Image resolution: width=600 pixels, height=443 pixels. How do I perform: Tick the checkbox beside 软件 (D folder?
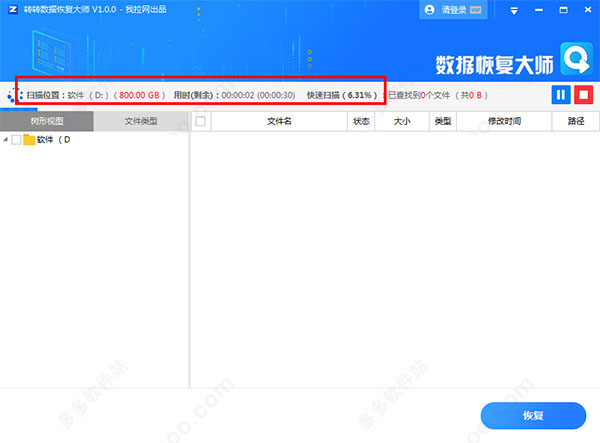pos(16,140)
